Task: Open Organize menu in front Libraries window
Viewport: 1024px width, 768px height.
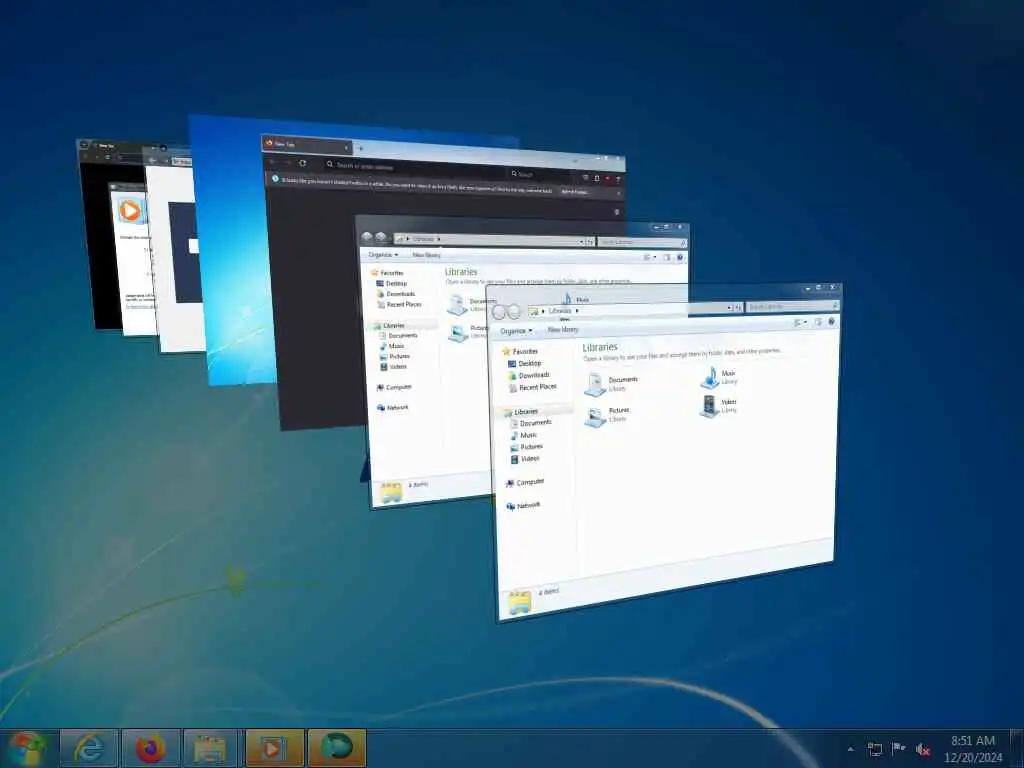Action: (x=516, y=331)
